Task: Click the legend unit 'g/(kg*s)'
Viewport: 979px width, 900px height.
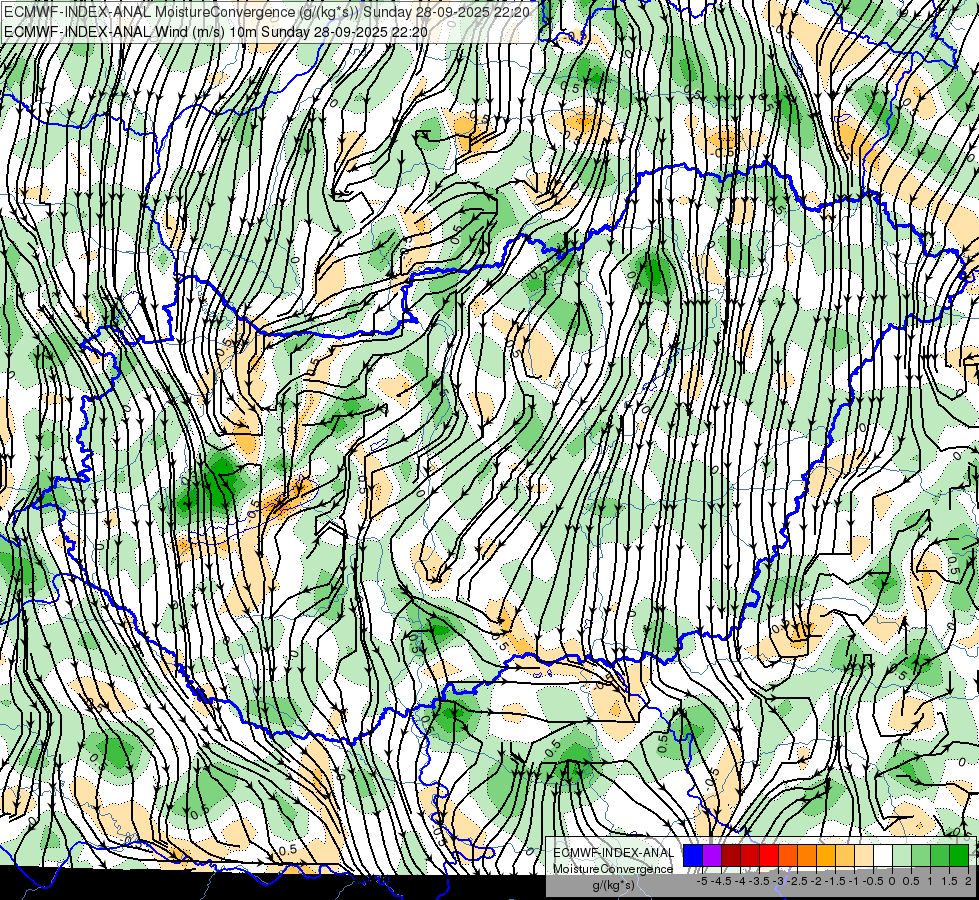Action: coord(613,886)
